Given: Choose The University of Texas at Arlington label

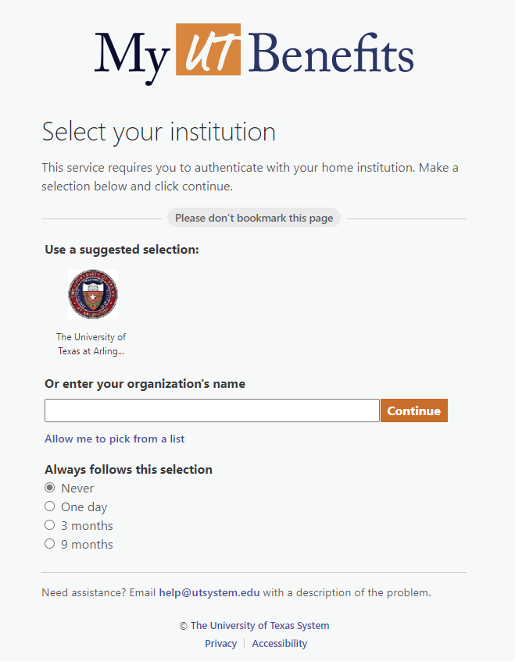Looking at the screenshot, I should pyautogui.click(x=91, y=344).
